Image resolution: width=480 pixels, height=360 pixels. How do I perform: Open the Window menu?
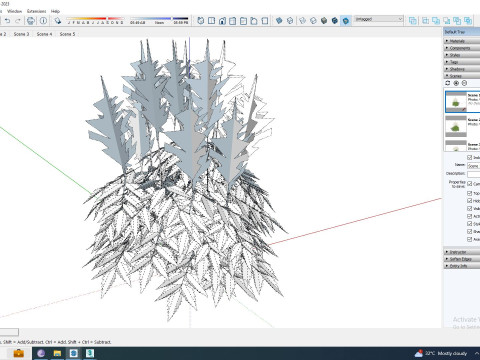(14, 11)
